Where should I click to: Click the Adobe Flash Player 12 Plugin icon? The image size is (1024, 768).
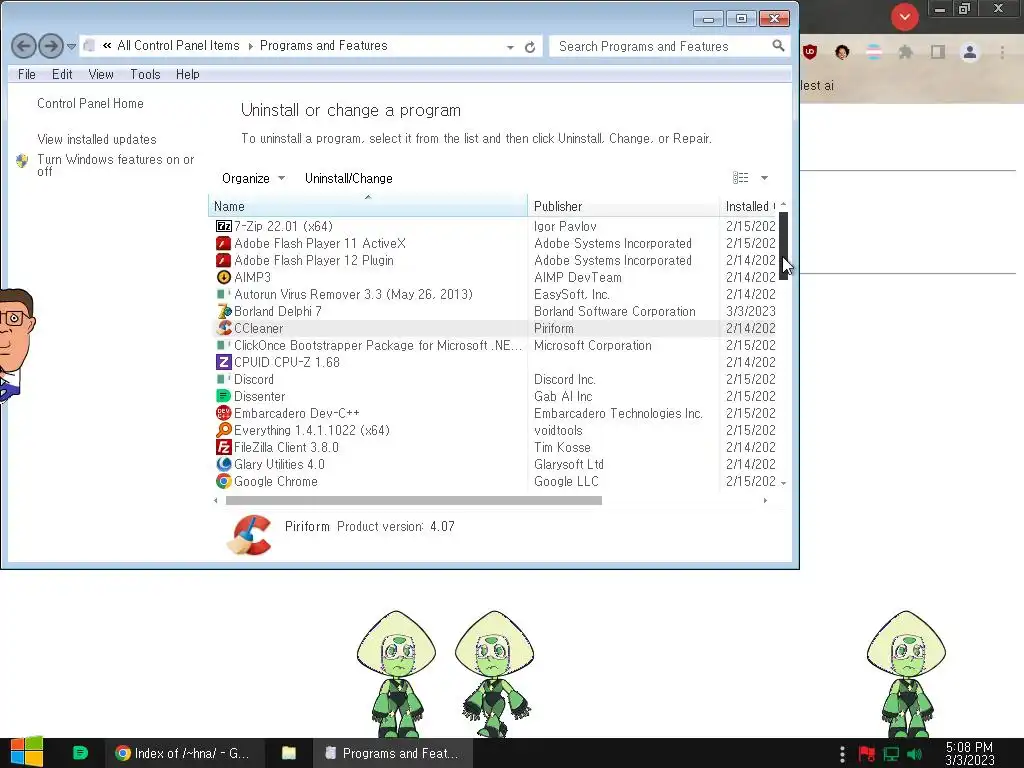pyautogui.click(x=223, y=260)
